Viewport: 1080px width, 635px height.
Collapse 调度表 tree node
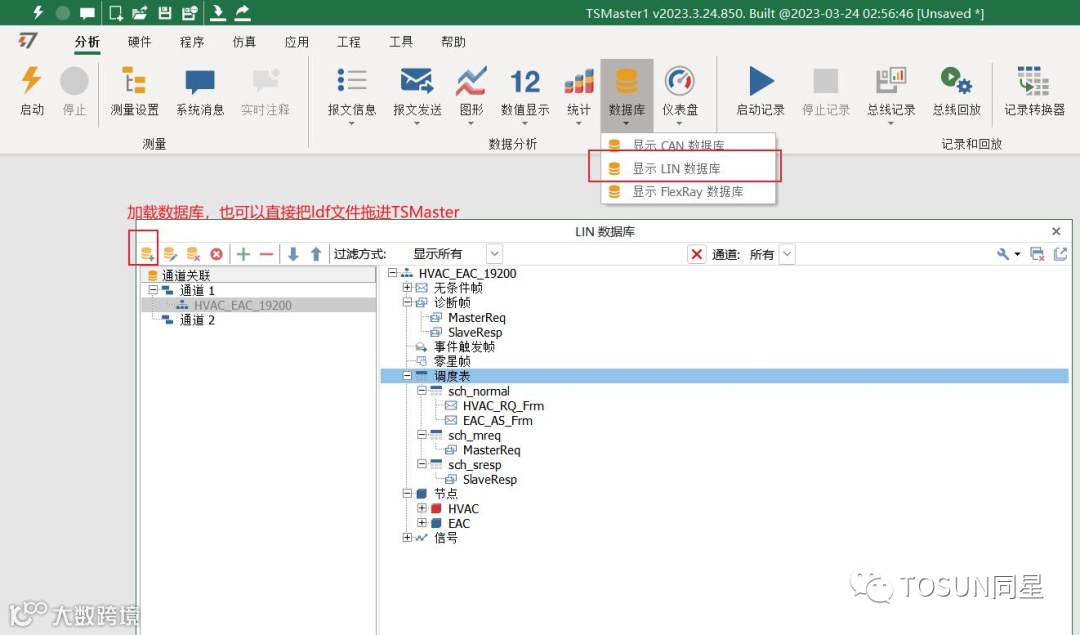(x=407, y=376)
